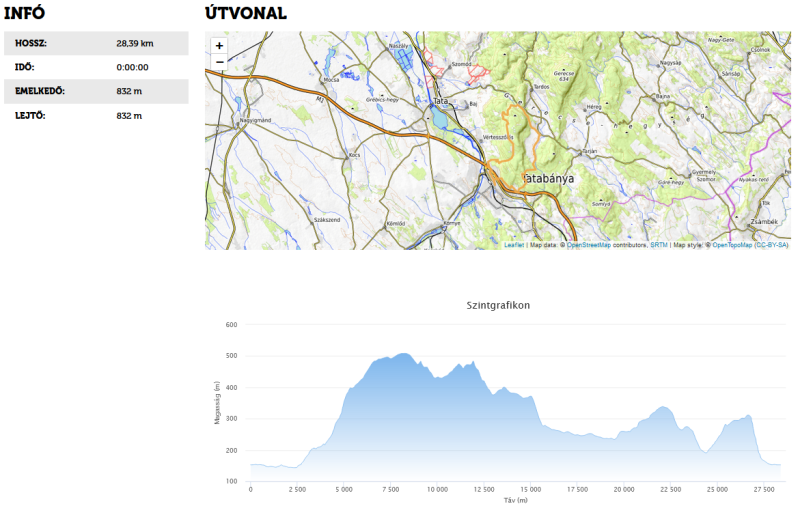The height and width of the screenshot is (506, 800).
Task: Click the Szintgrafikon chart title
Action: (498, 306)
